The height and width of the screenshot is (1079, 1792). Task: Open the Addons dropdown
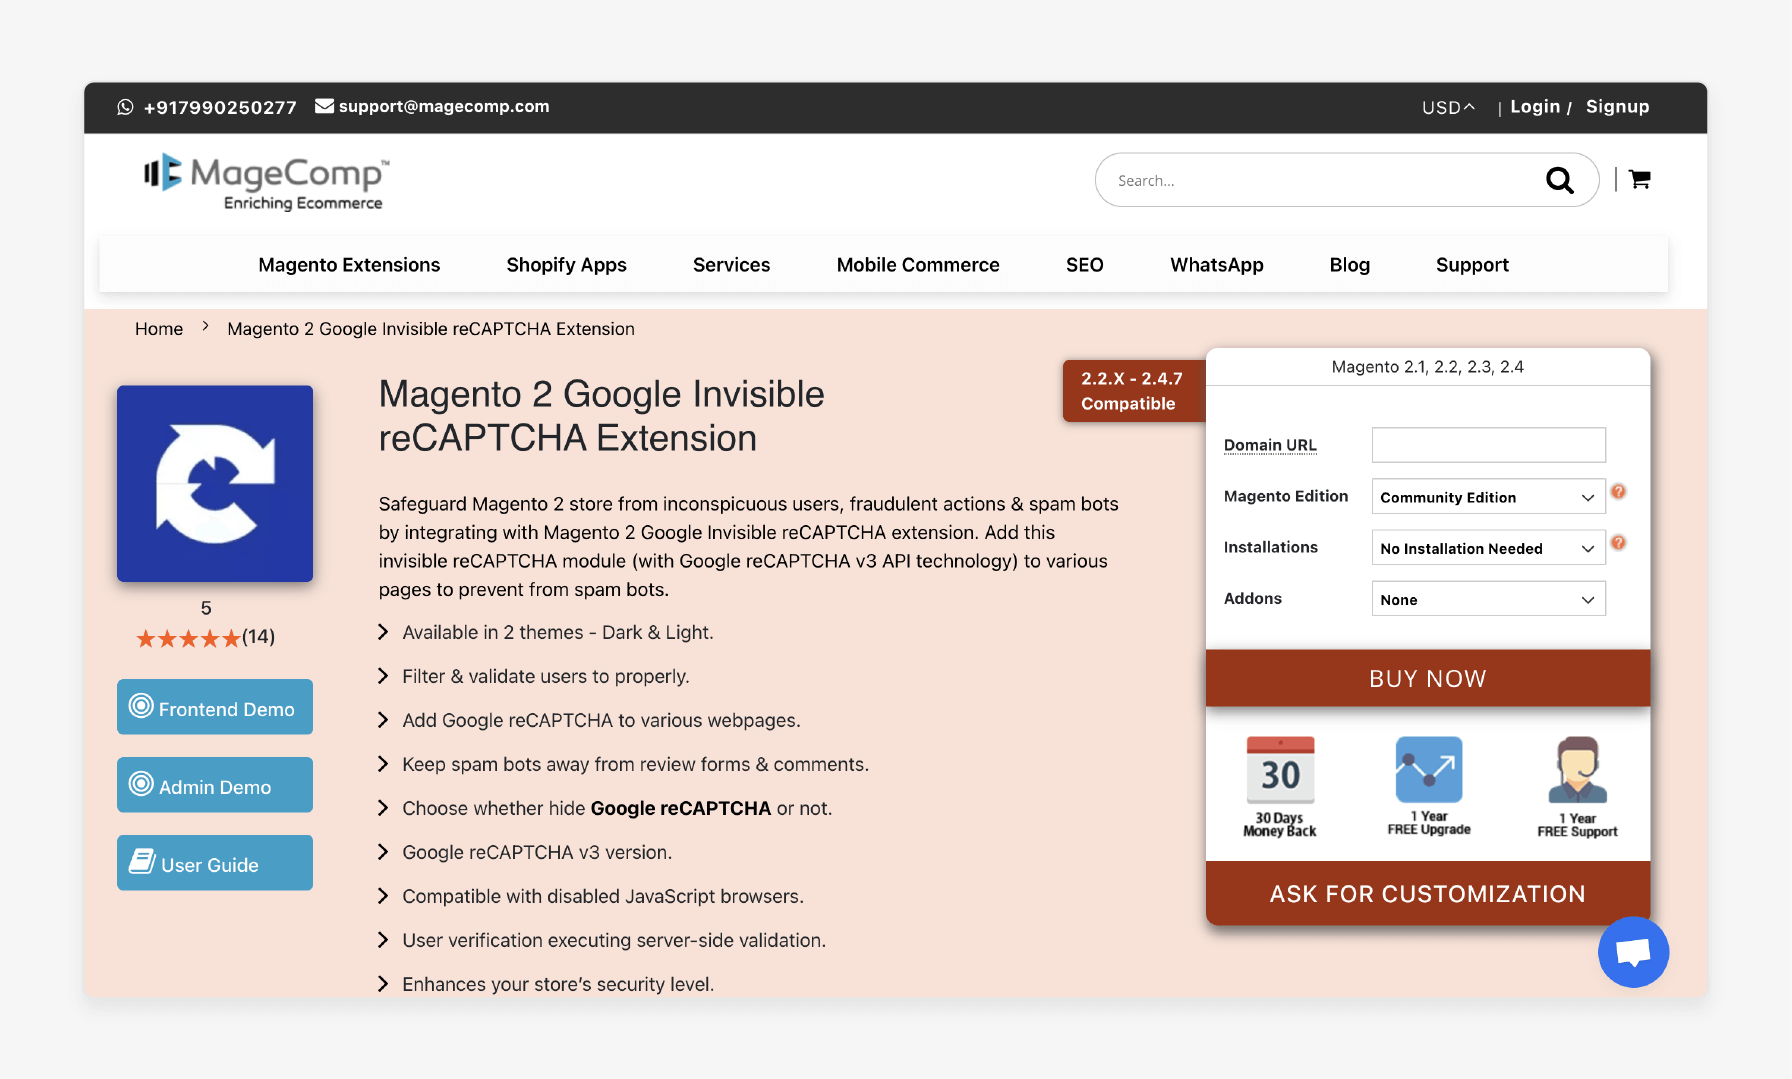(1488, 599)
